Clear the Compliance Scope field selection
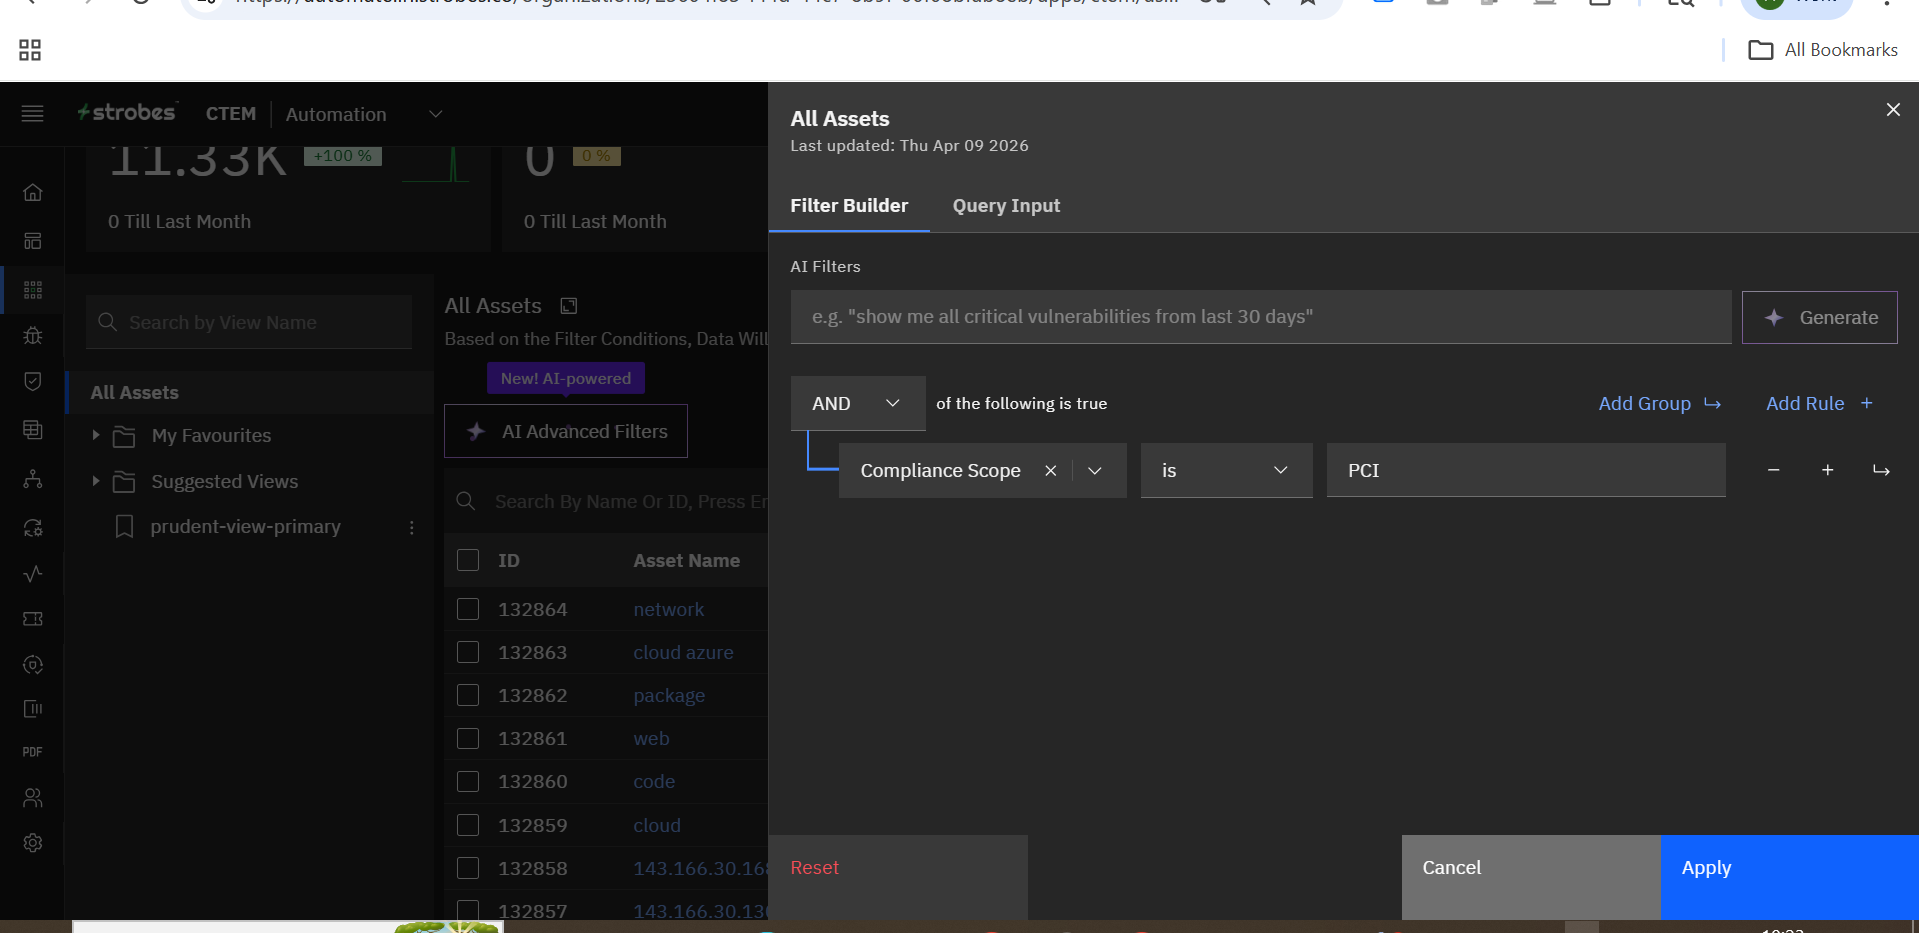 coord(1050,471)
